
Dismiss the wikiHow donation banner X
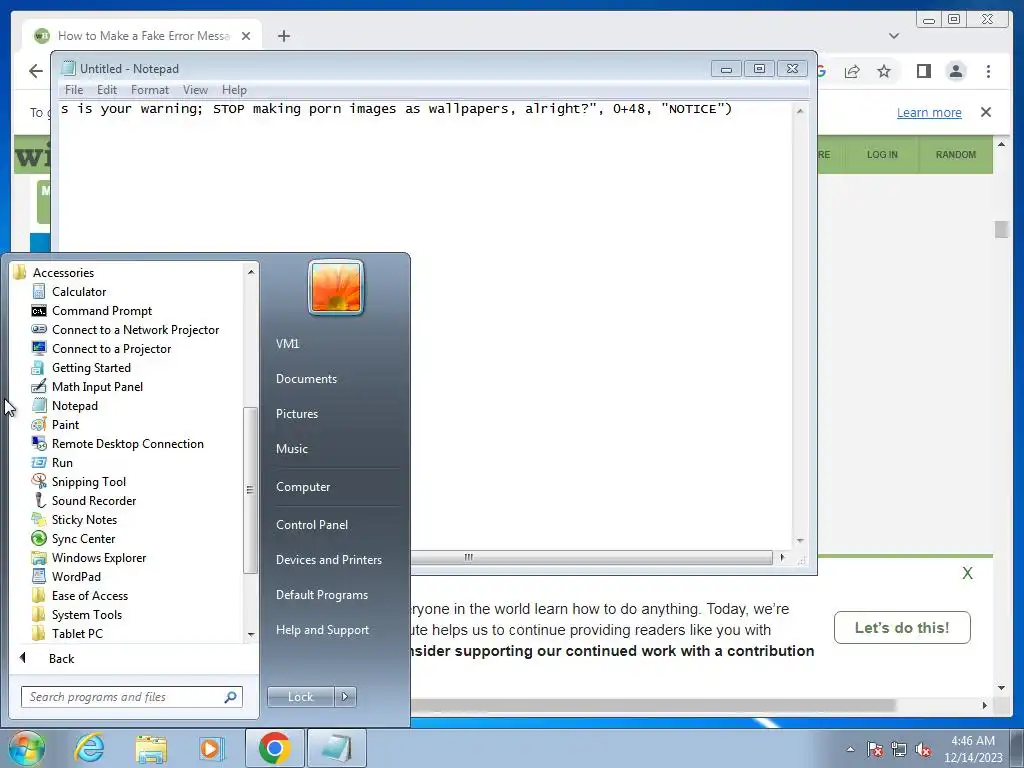[x=968, y=573]
